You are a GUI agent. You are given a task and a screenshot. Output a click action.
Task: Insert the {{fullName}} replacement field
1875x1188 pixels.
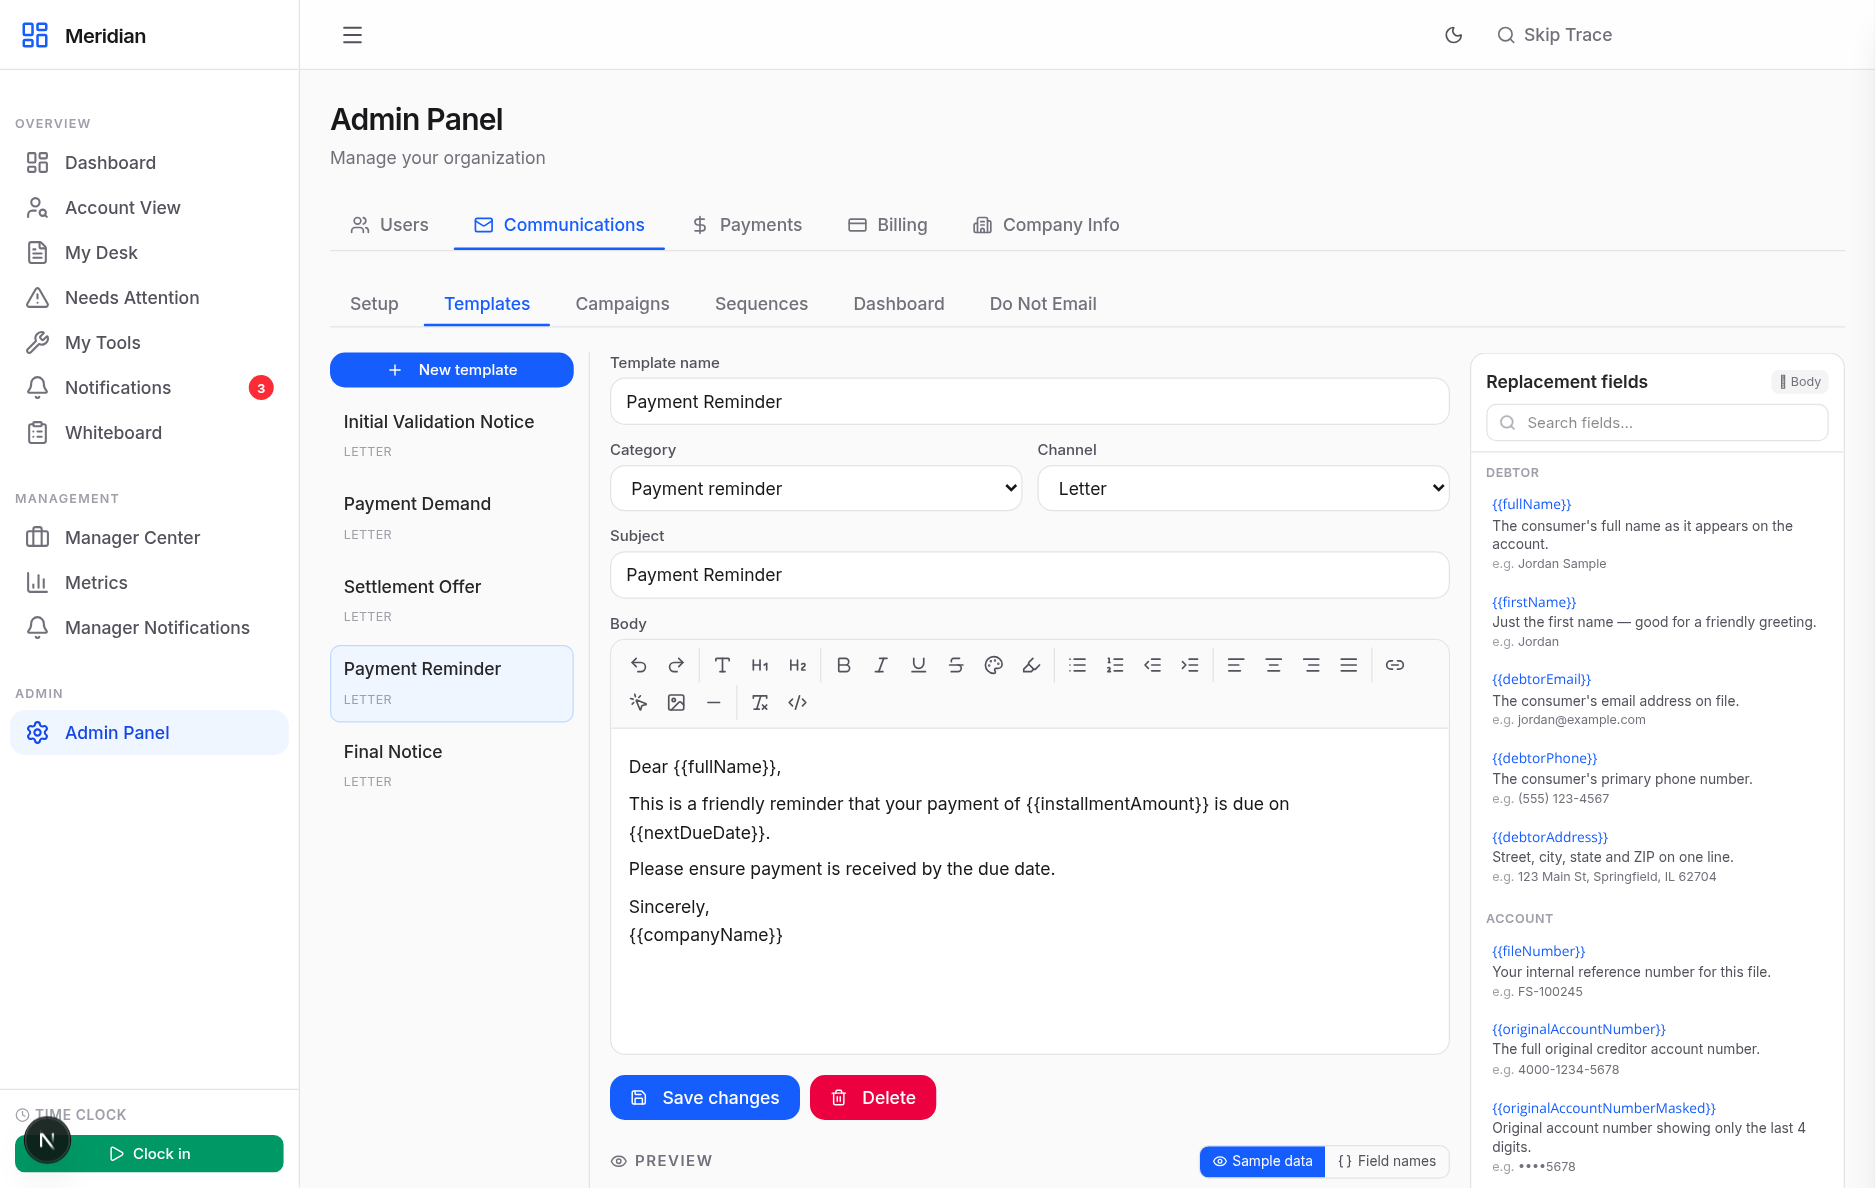click(x=1531, y=505)
